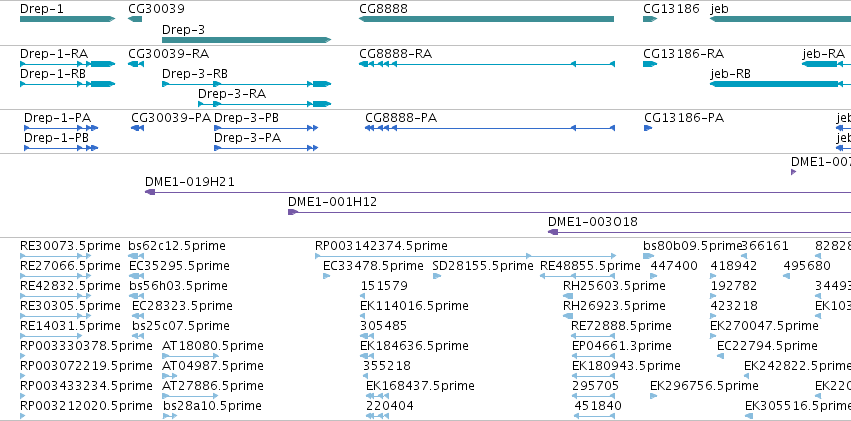Select the CG13186-PA arrow glyph

[647, 128]
